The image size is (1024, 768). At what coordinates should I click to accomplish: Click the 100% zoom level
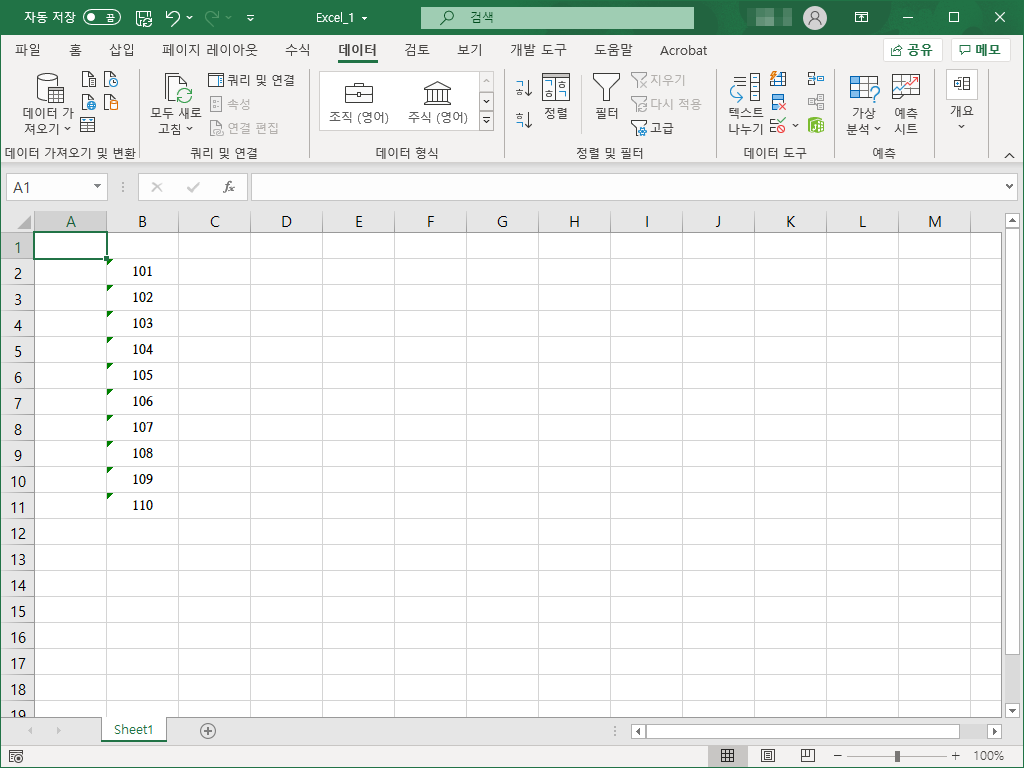pyautogui.click(x=988, y=756)
